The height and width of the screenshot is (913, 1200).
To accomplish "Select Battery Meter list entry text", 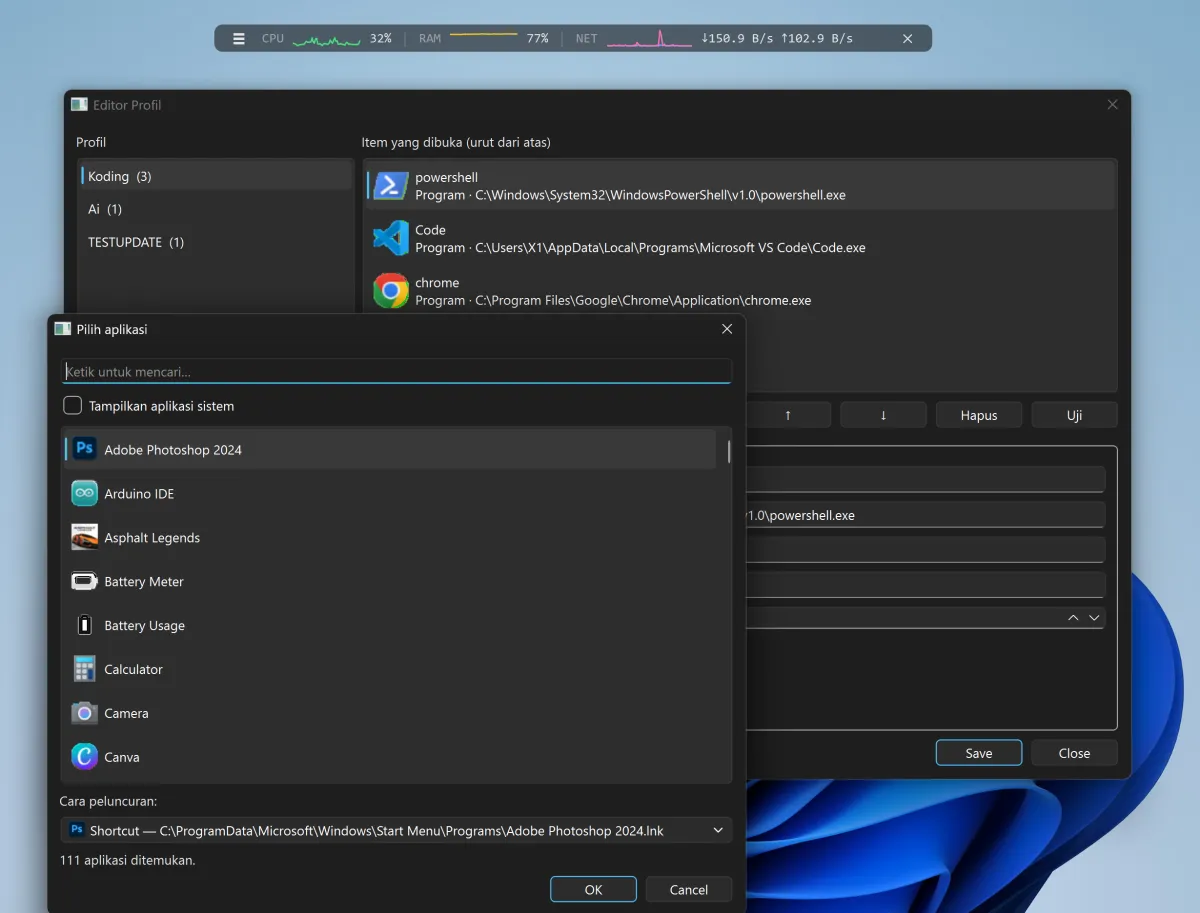I will (x=144, y=582).
